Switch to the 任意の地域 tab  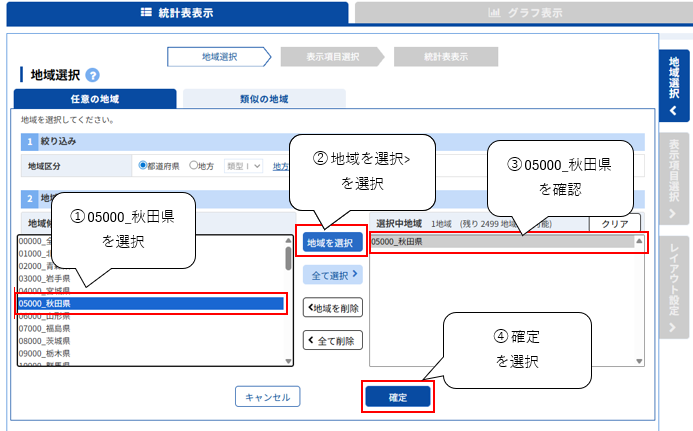click(95, 99)
